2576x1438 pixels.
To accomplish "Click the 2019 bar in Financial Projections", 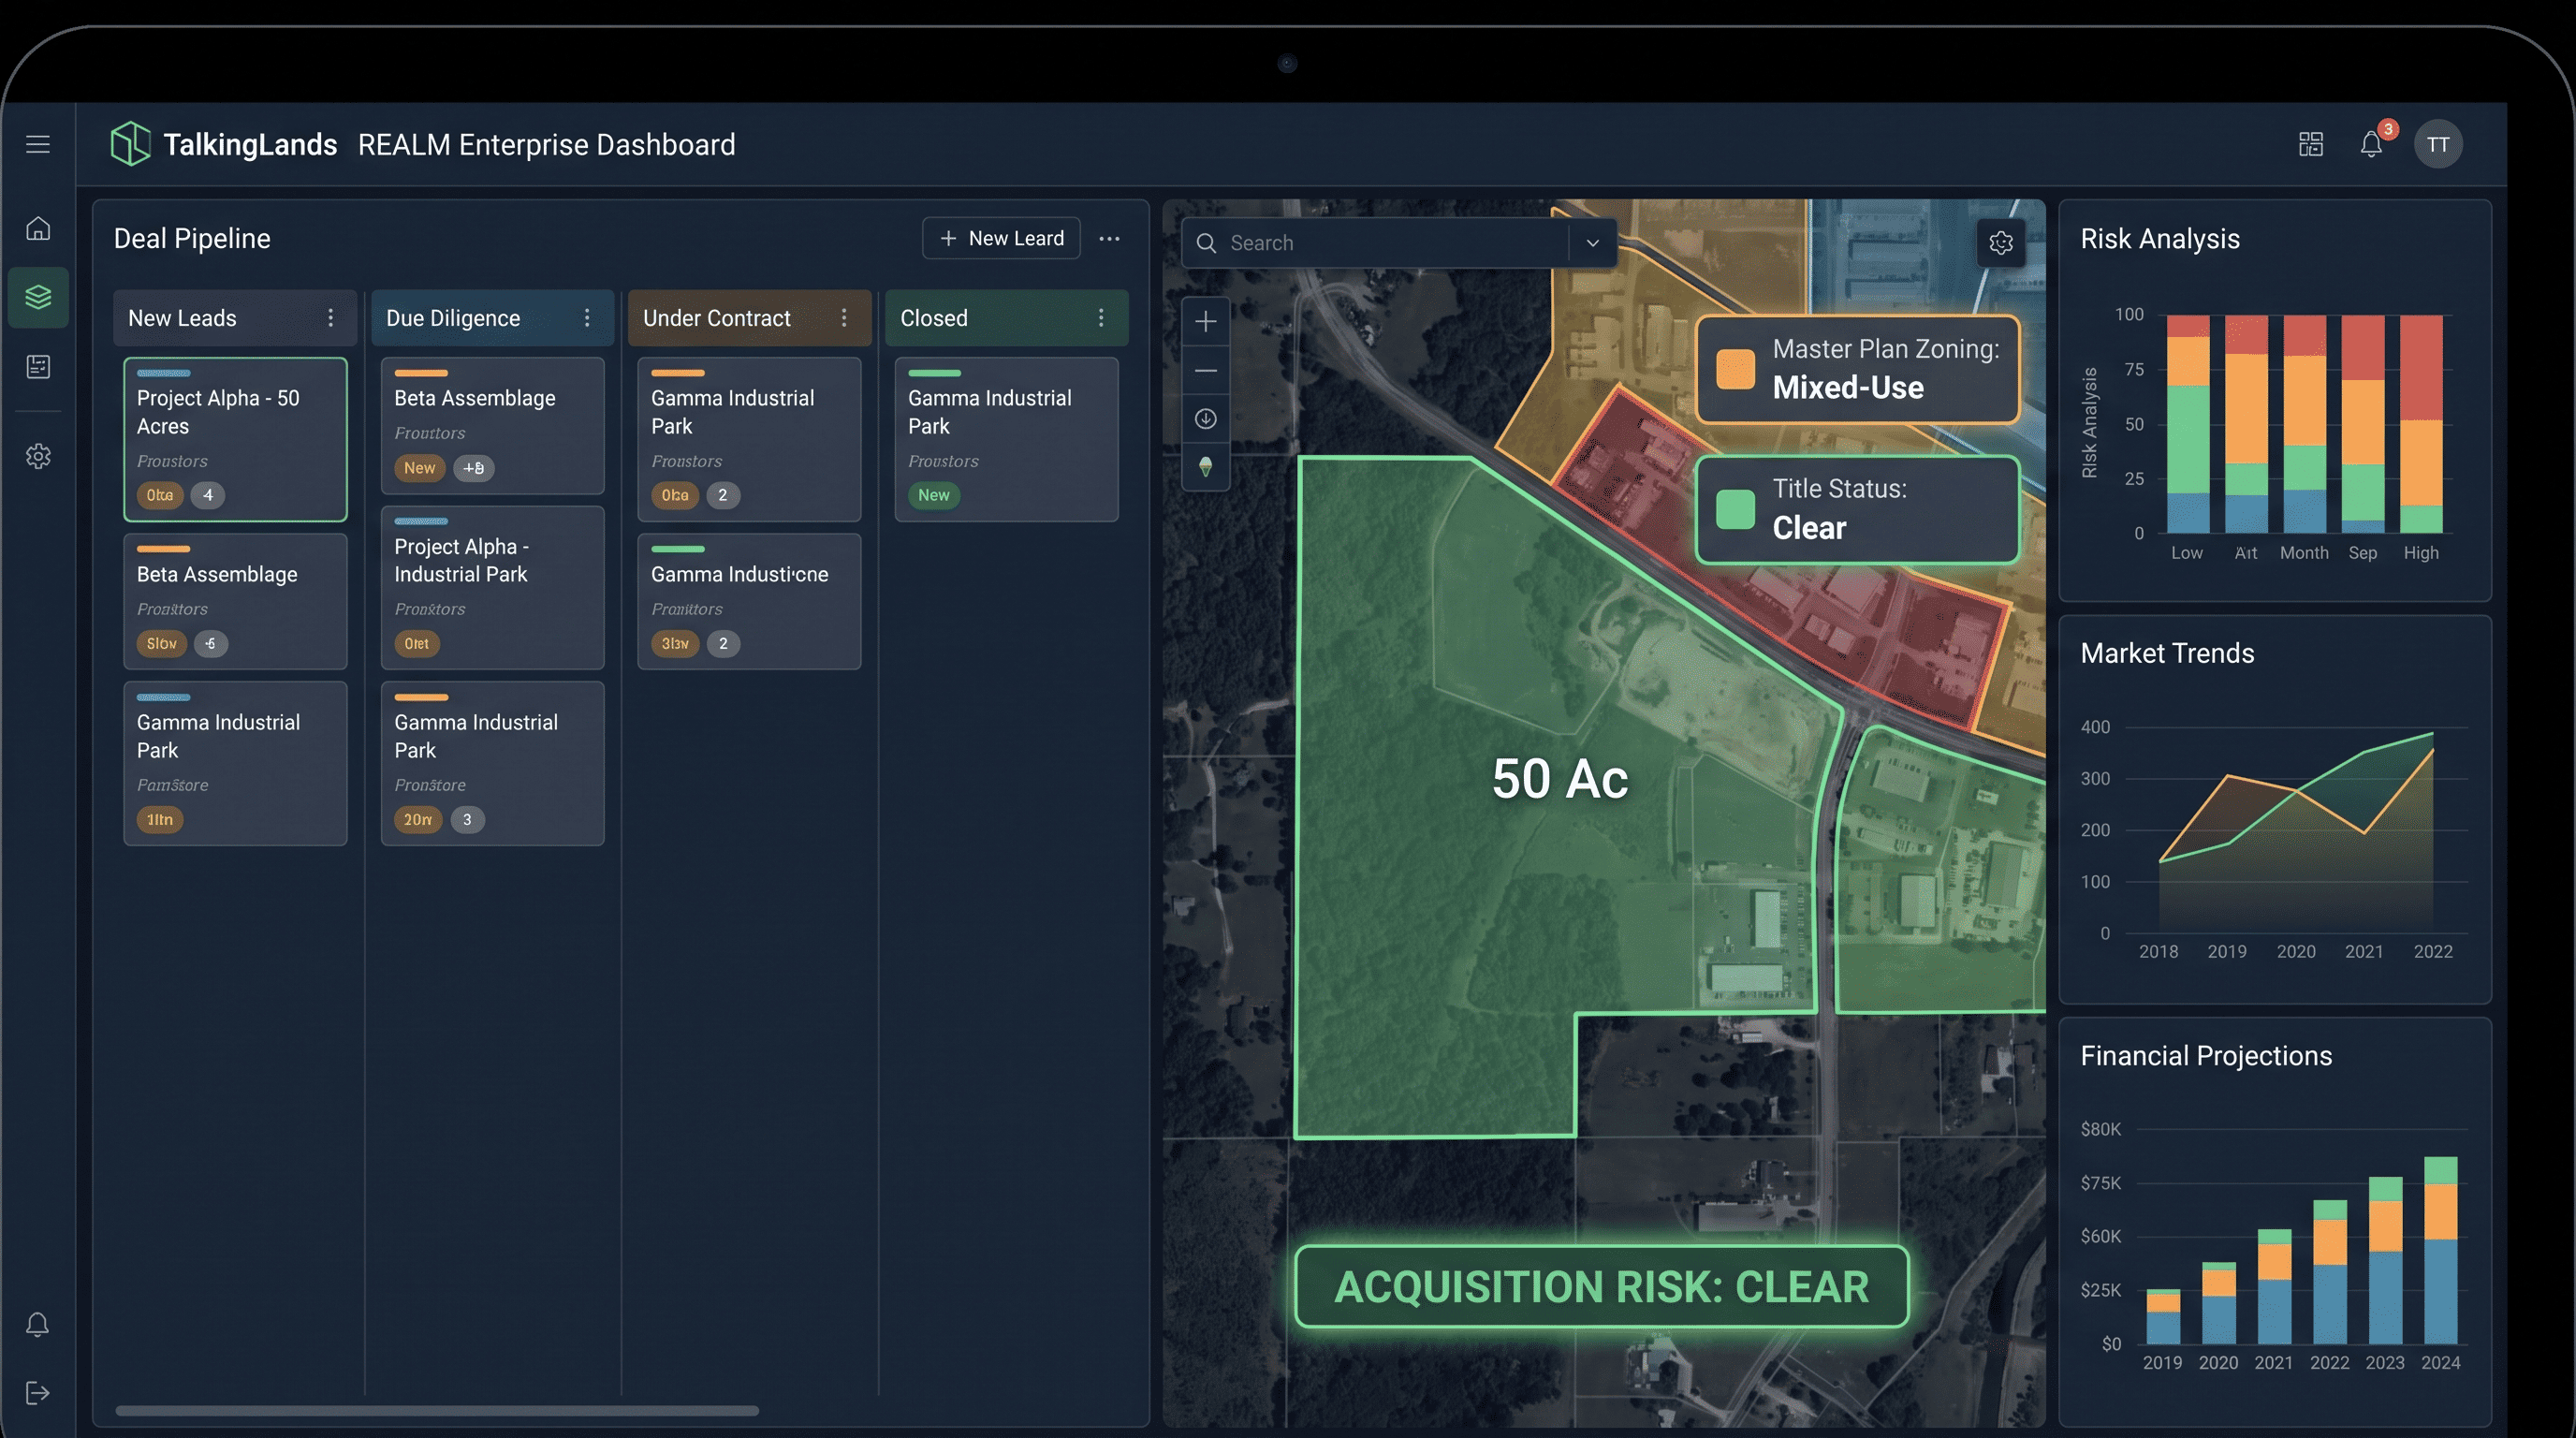I will [2163, 1317].
